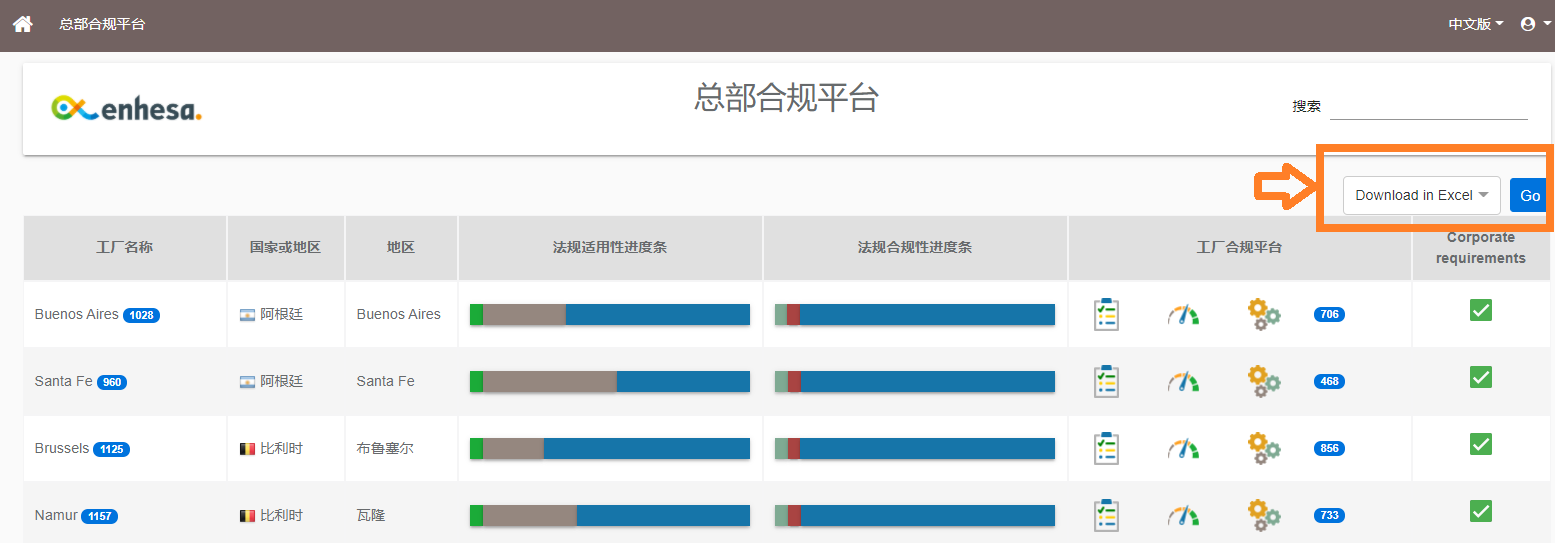Toggle Corporate requirements checkbox for Buenos Aires

coord(1481,310)
